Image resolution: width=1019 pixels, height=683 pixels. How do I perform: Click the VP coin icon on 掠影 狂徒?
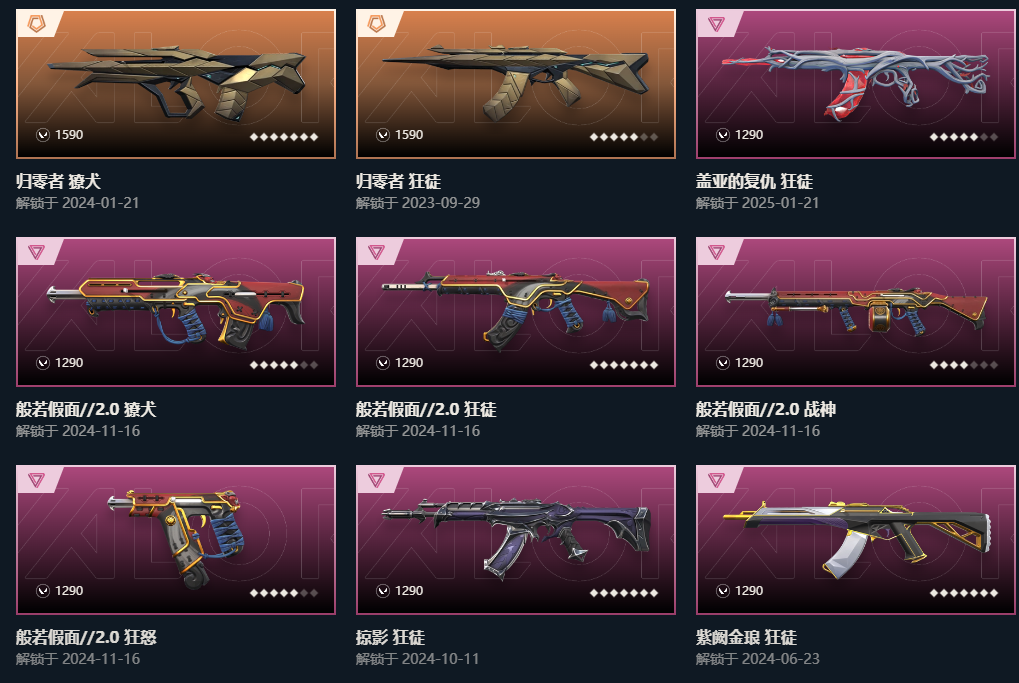(x=383, y=591)
